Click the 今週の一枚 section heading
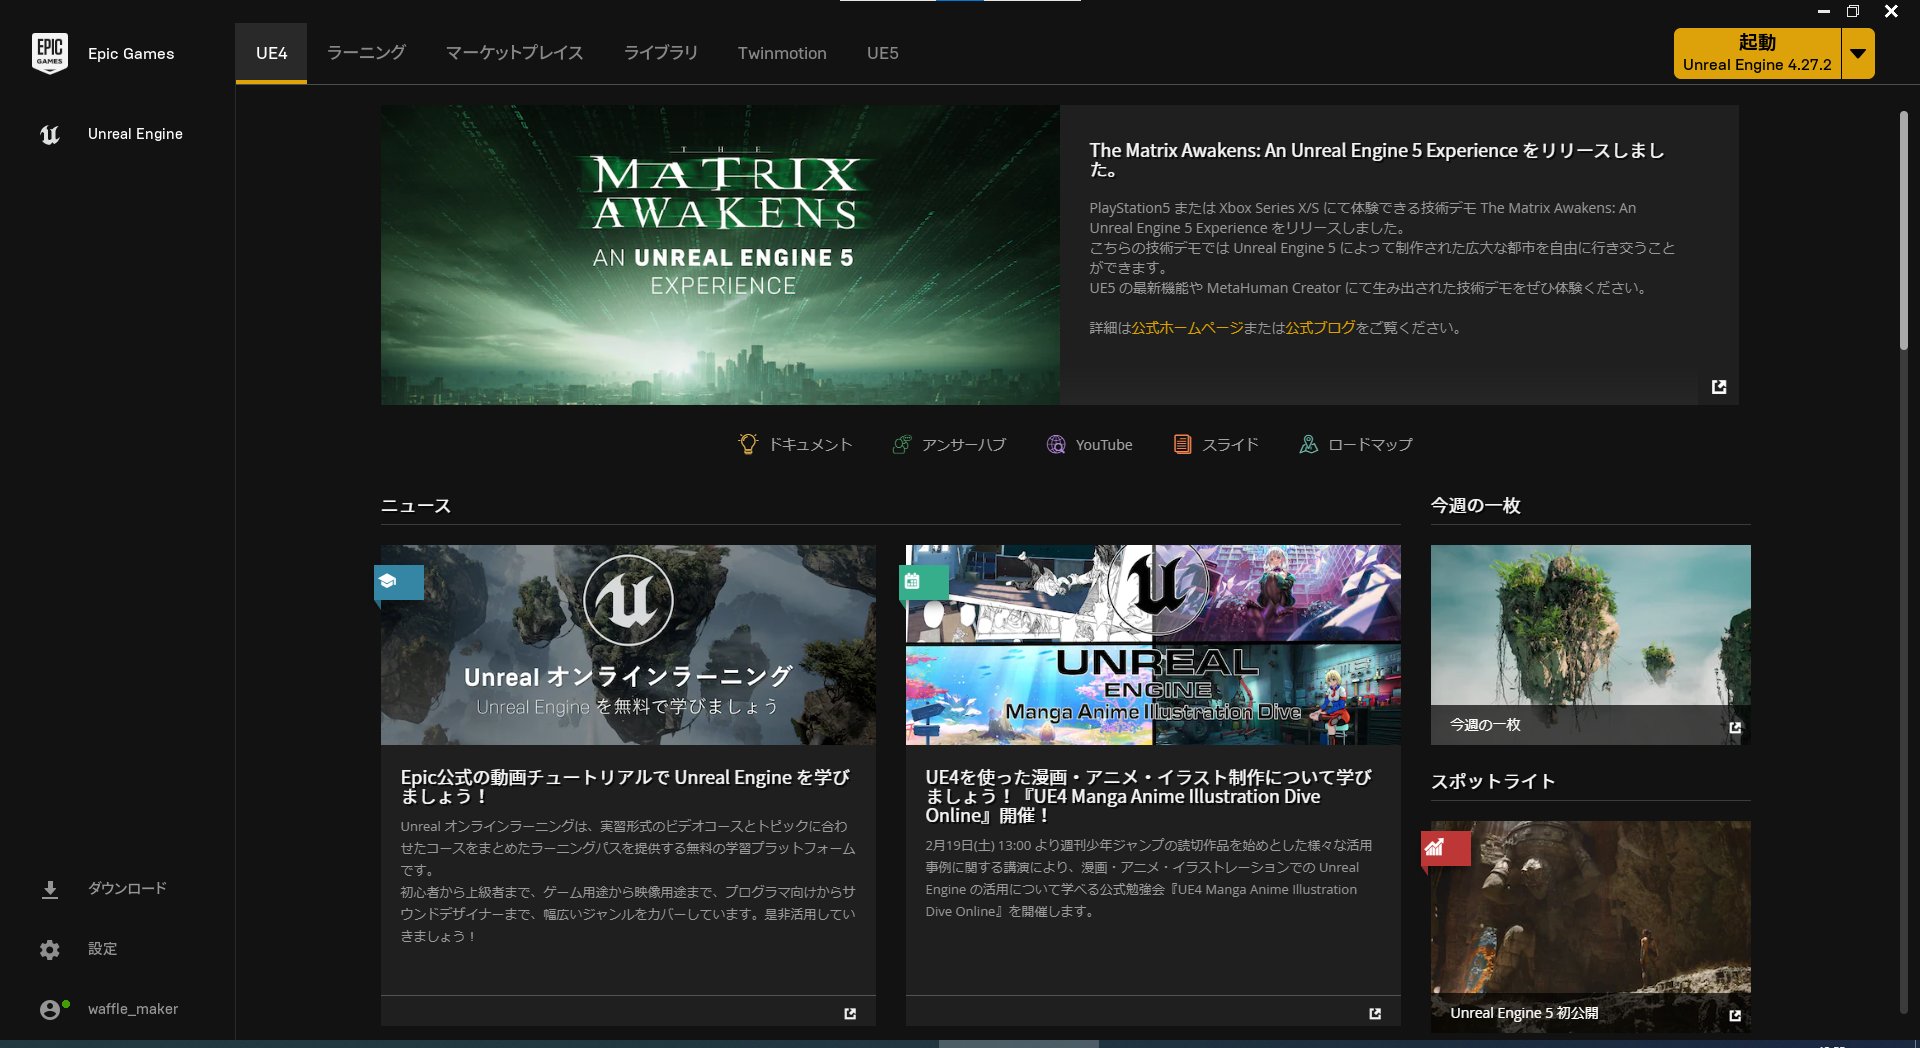The height and width of the screenshot is (1048, 1920). (1476, 506)
